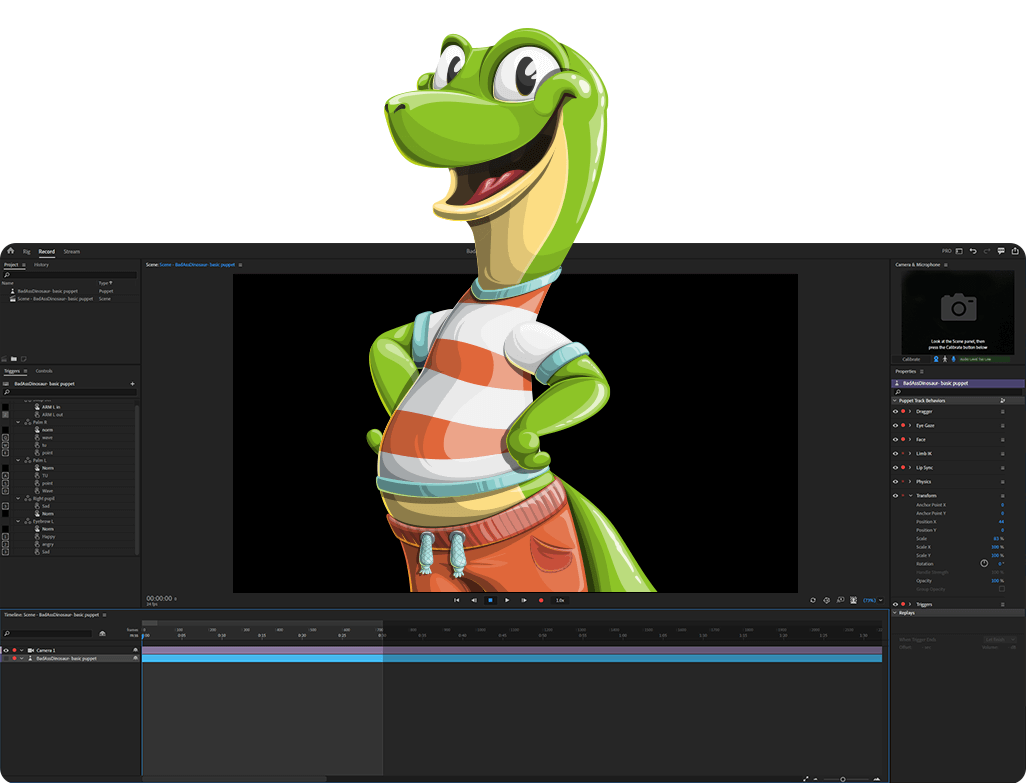This screenshot has height=783, width=1026.
Task: Switch to the Rig workspace tab
Action: [26, 252]
